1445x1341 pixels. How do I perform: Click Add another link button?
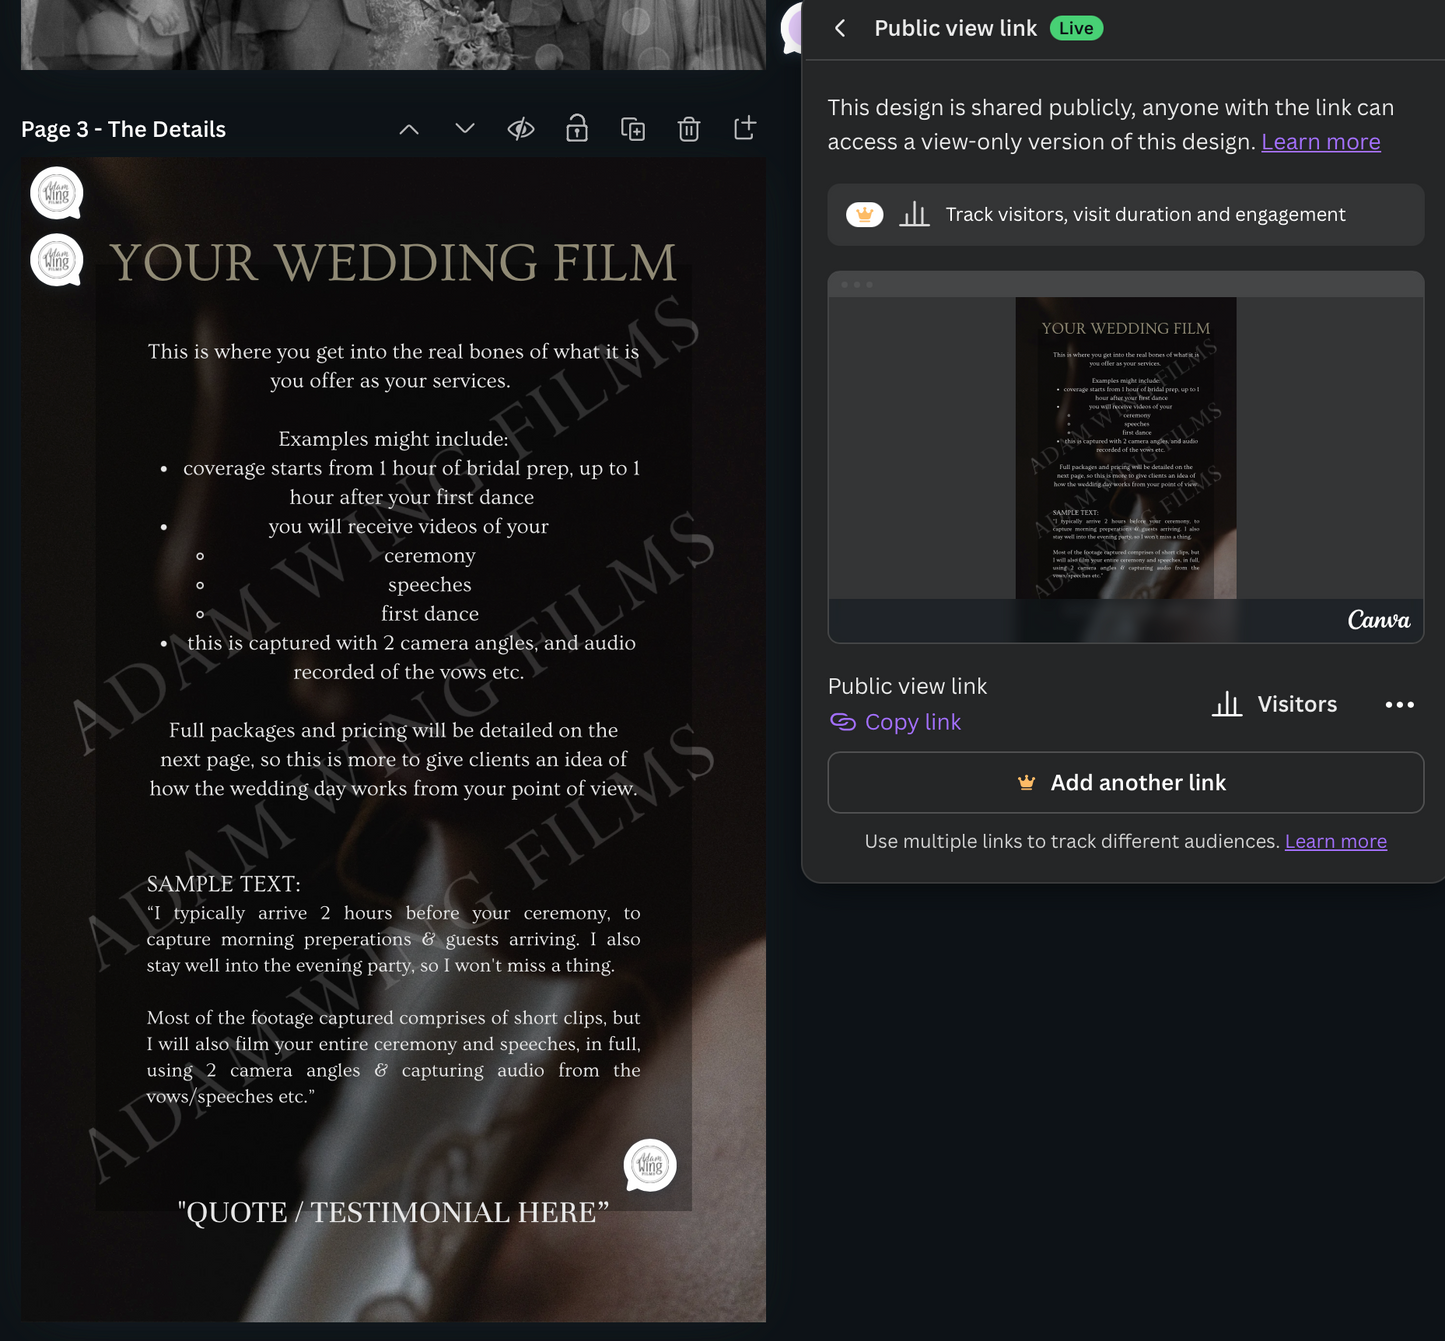point(1125,783)
